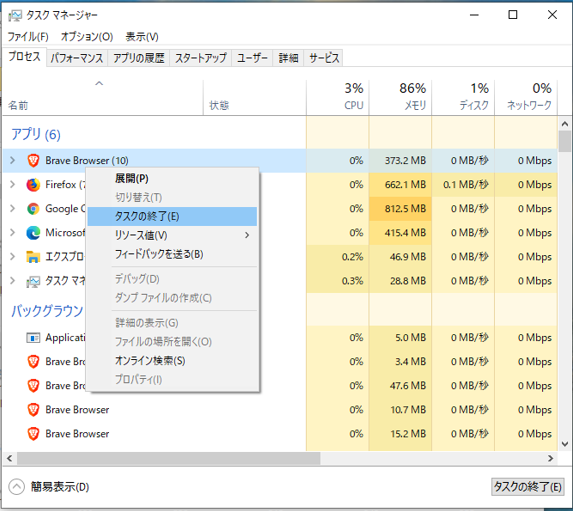Viewport: 573px width, 511px height.
Task: Click the Brave icon on the 10.7 MB row
Action: (x=33, y=410)
